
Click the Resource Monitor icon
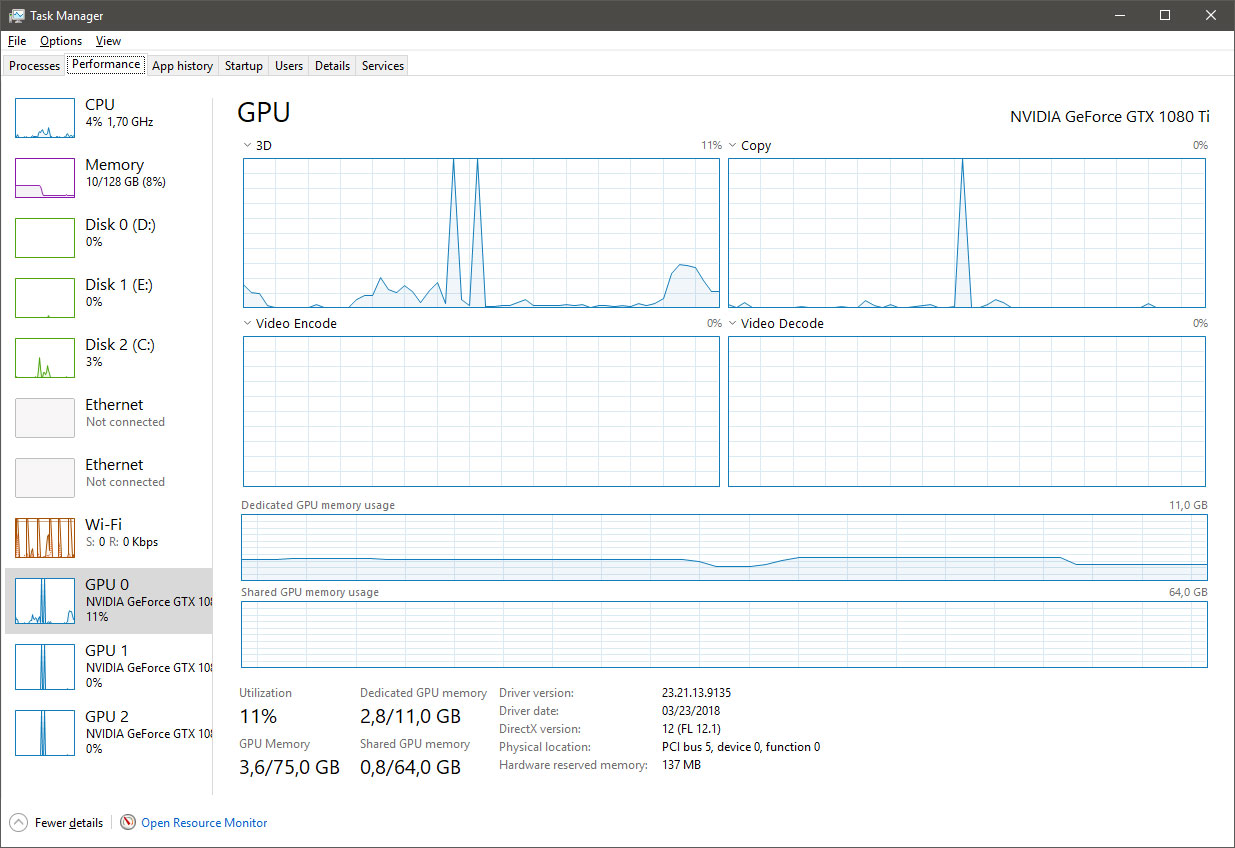pos(128,823)
